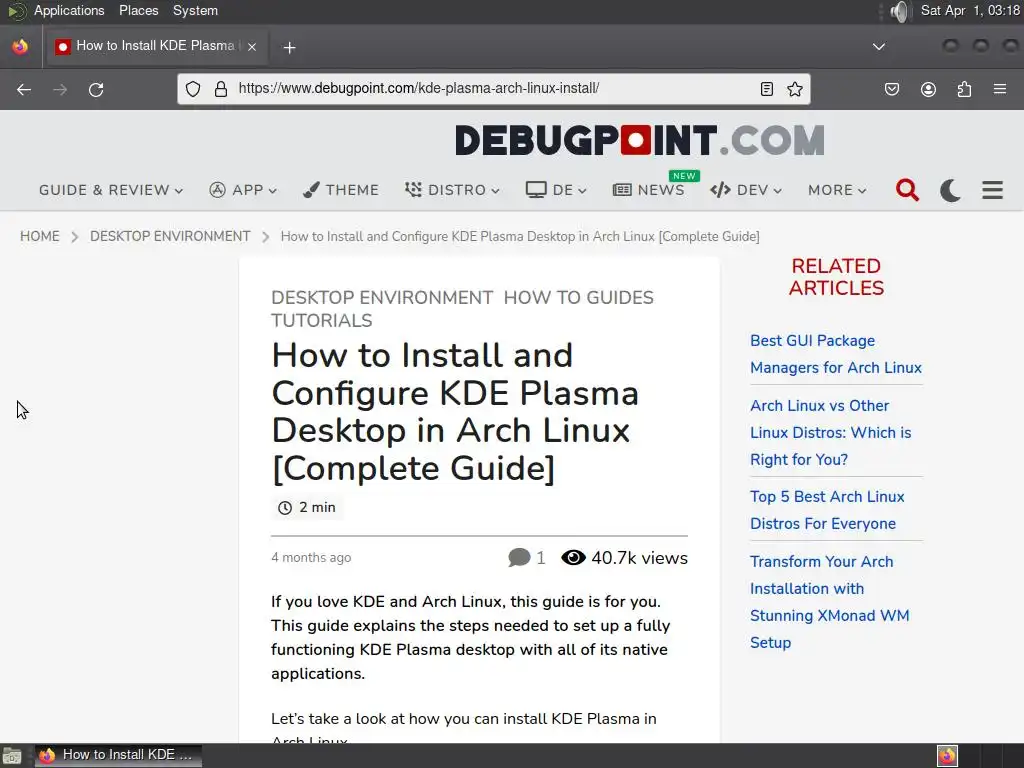Open the Desktop Environment breadcrumb link
Image resolution: width=1024 pixels, height=768 pixels.
(x=170, y=236)
